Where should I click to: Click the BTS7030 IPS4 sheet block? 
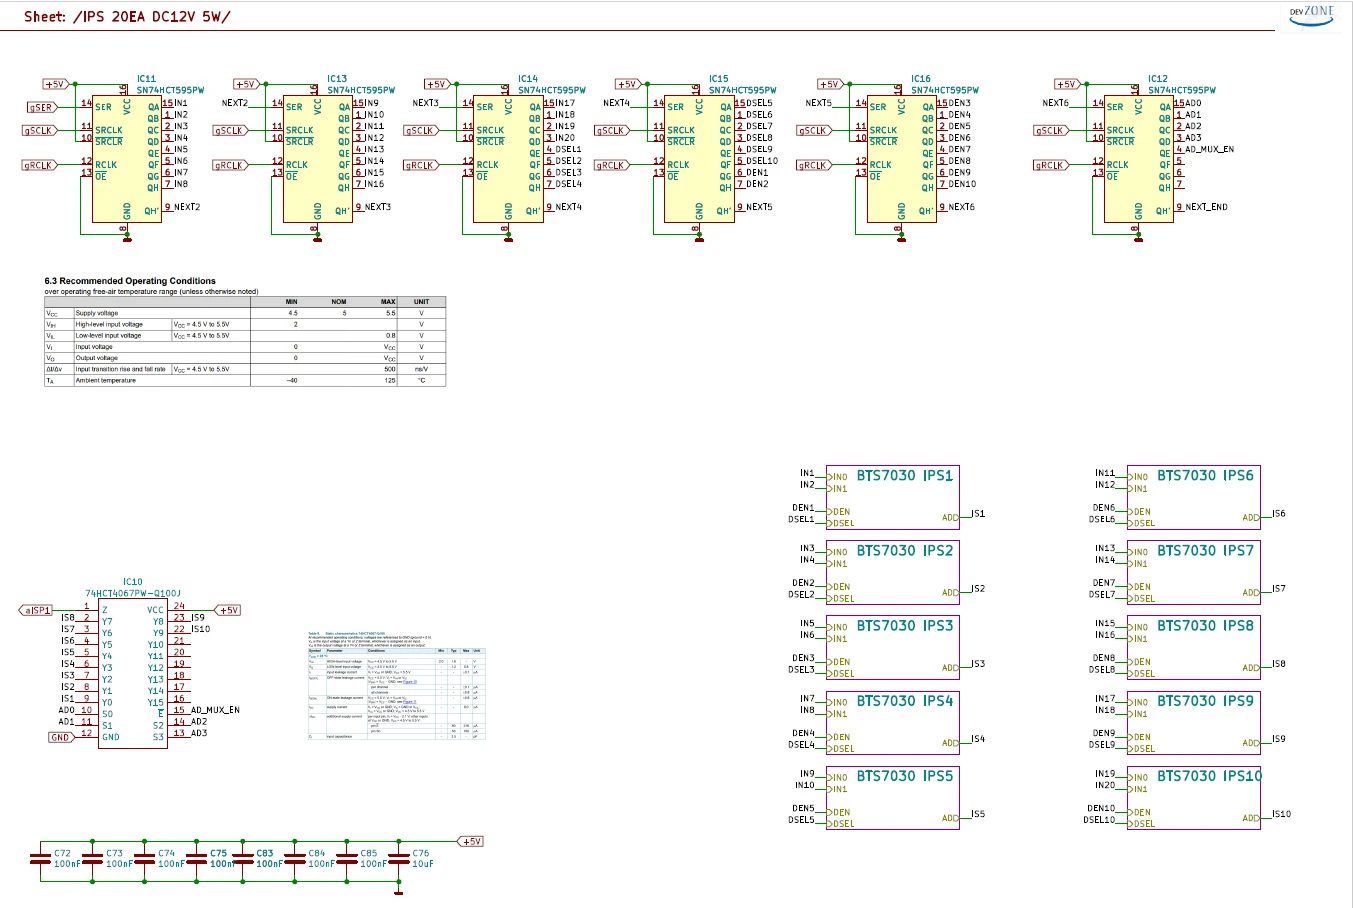click(x=893, y=722)
